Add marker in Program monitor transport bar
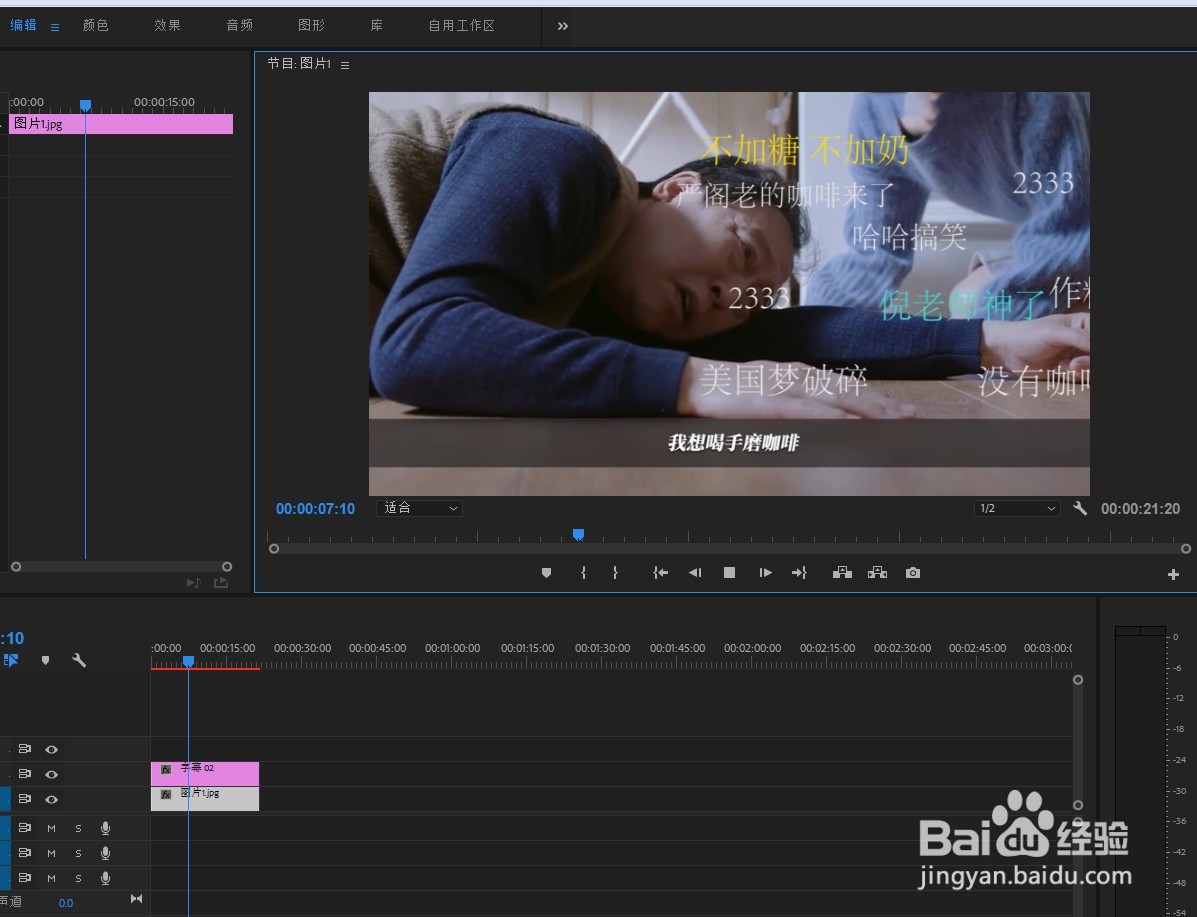This screenshot has height=917, width=1197. click(x=546, y=573)
